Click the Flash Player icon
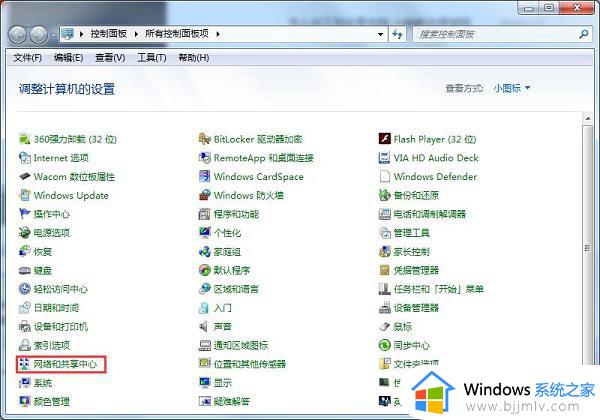The height and width of the screenshot is (420, 600). tap(385, 139)
